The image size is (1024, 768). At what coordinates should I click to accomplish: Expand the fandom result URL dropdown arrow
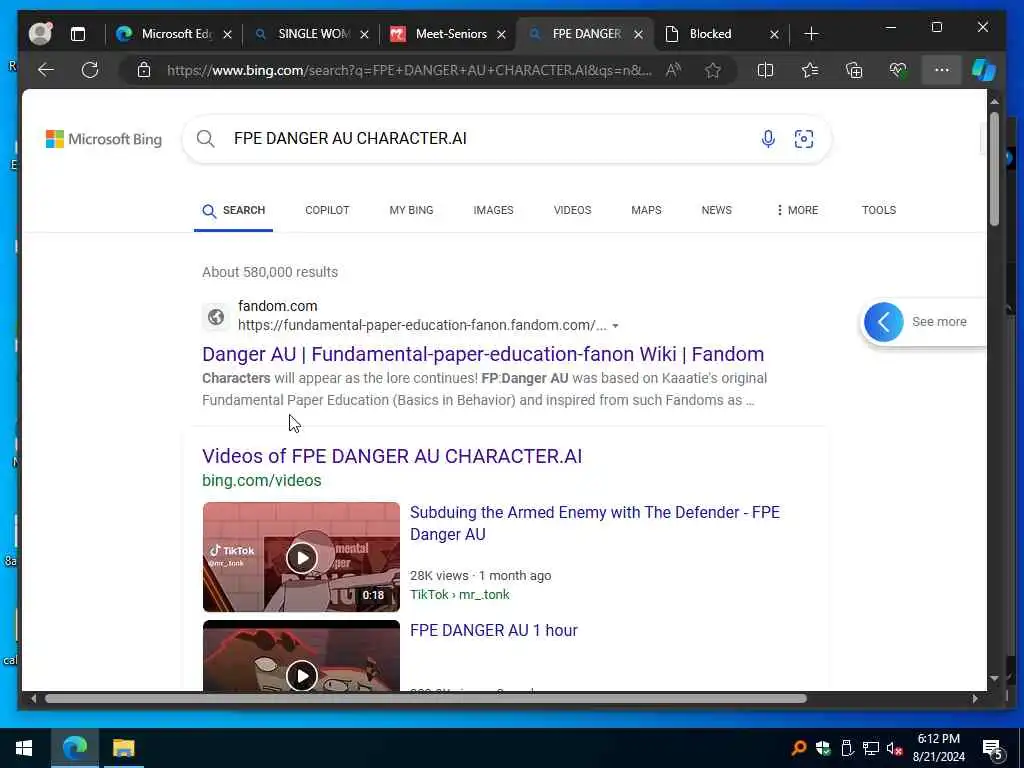[615, 326]
